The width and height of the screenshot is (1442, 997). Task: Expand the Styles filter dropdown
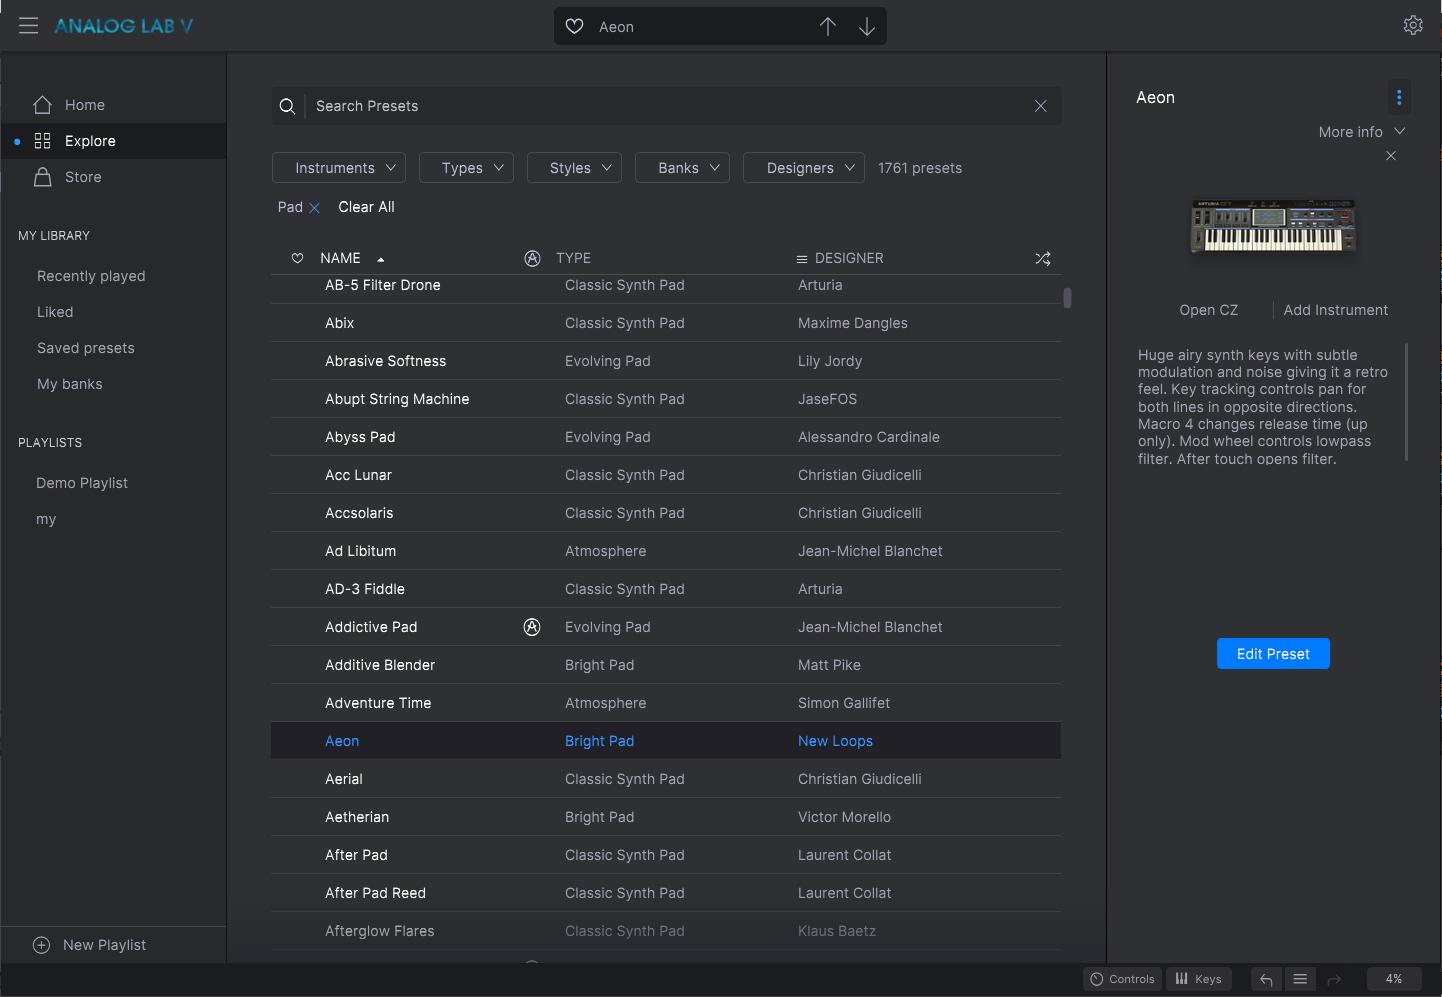coord(574,168)
